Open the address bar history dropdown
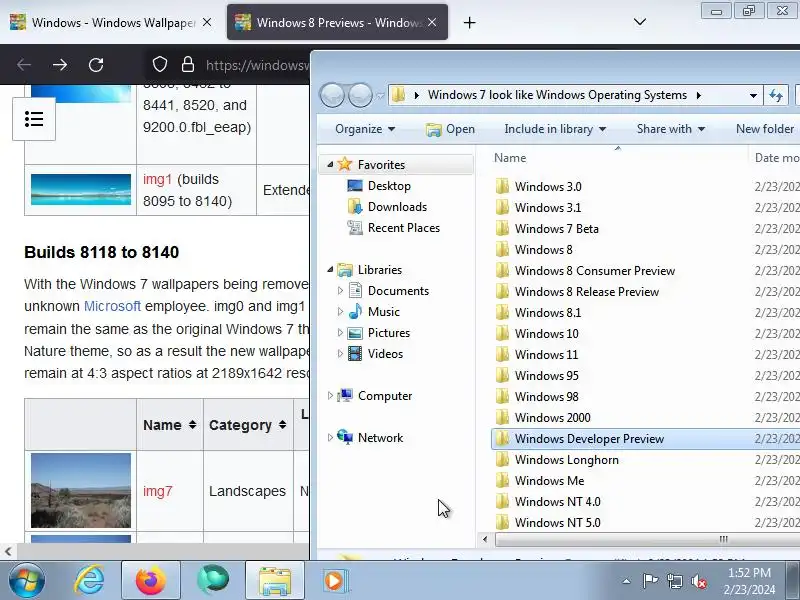800x600 pixels. coord(753,95)
